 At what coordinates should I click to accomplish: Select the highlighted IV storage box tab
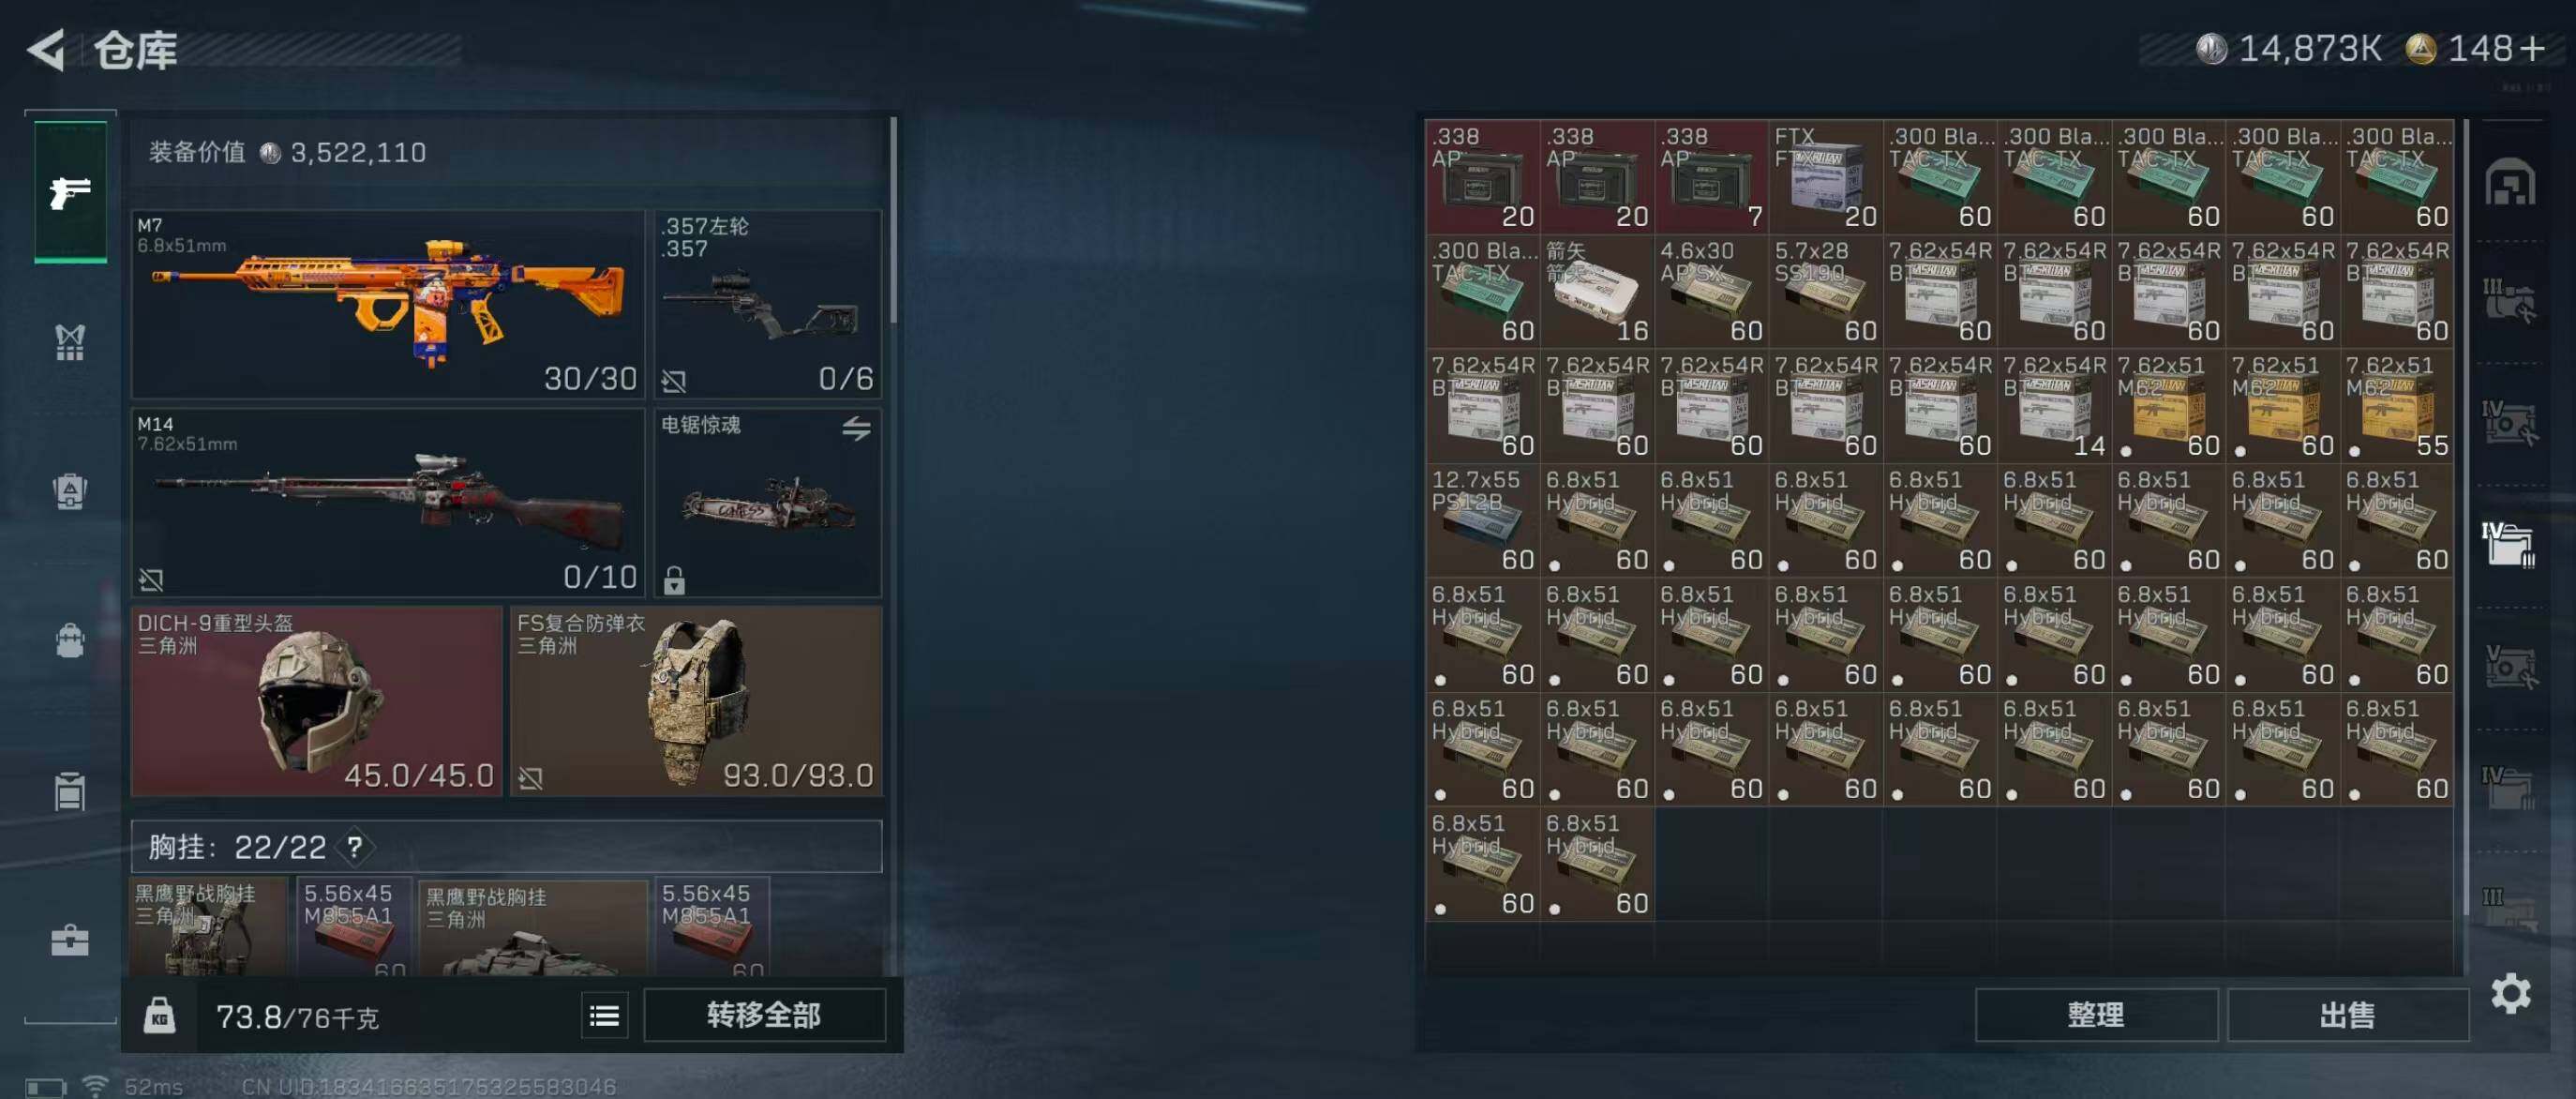tap(2509, 543)
